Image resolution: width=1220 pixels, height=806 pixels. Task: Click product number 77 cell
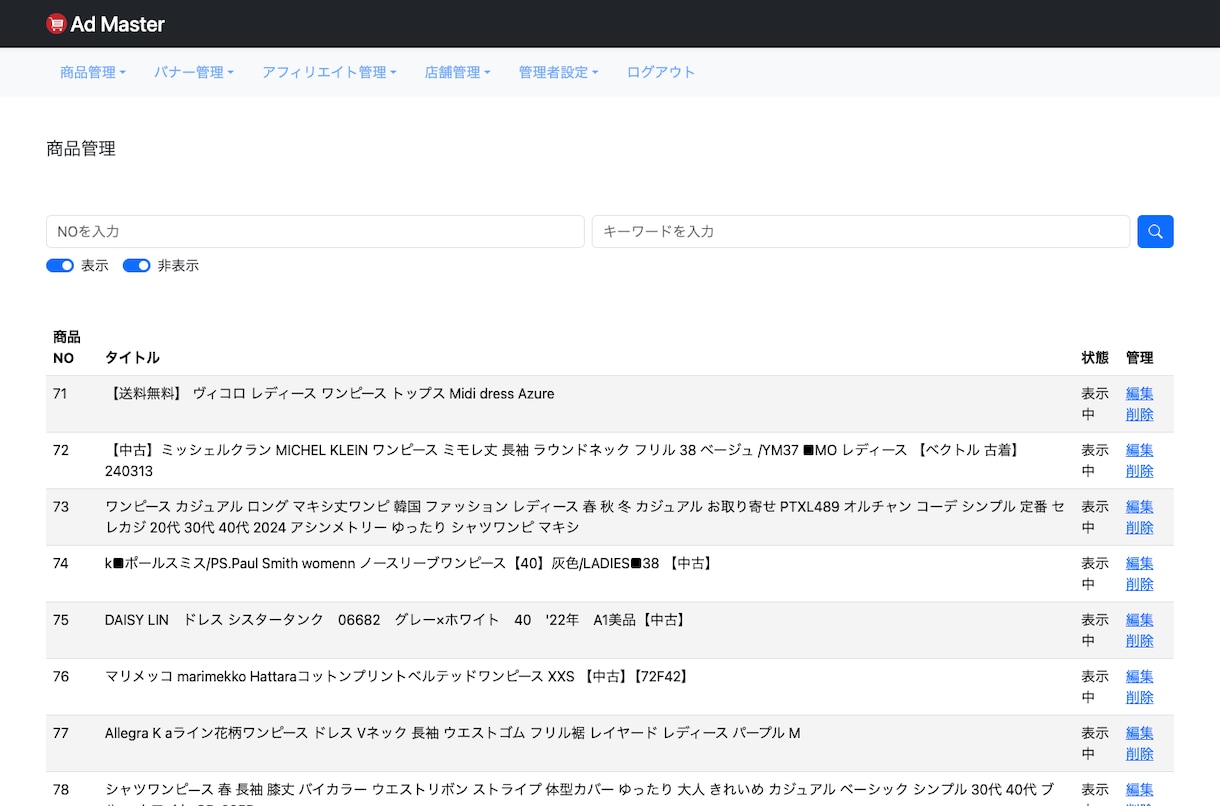coord(61,733)
